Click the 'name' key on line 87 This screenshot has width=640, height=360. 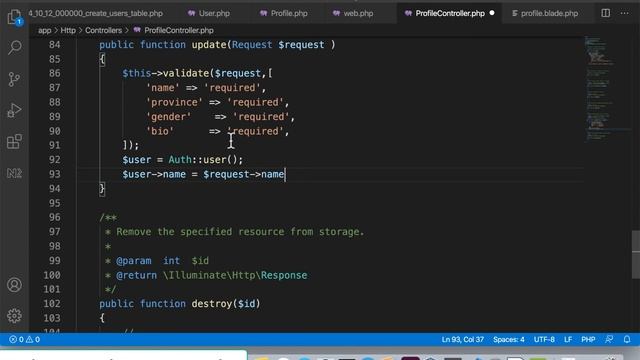162,88
